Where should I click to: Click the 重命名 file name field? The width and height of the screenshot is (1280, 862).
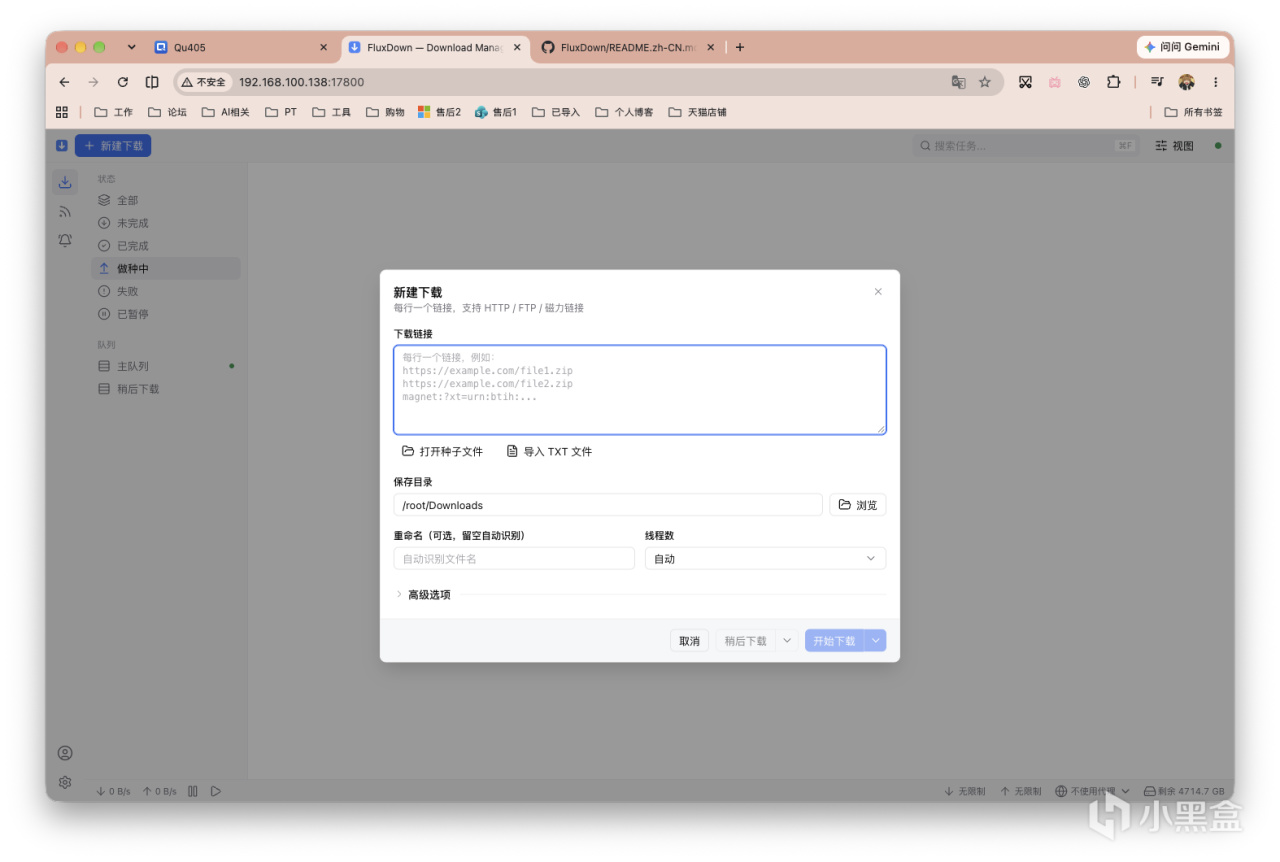click(x=514, y=558)
